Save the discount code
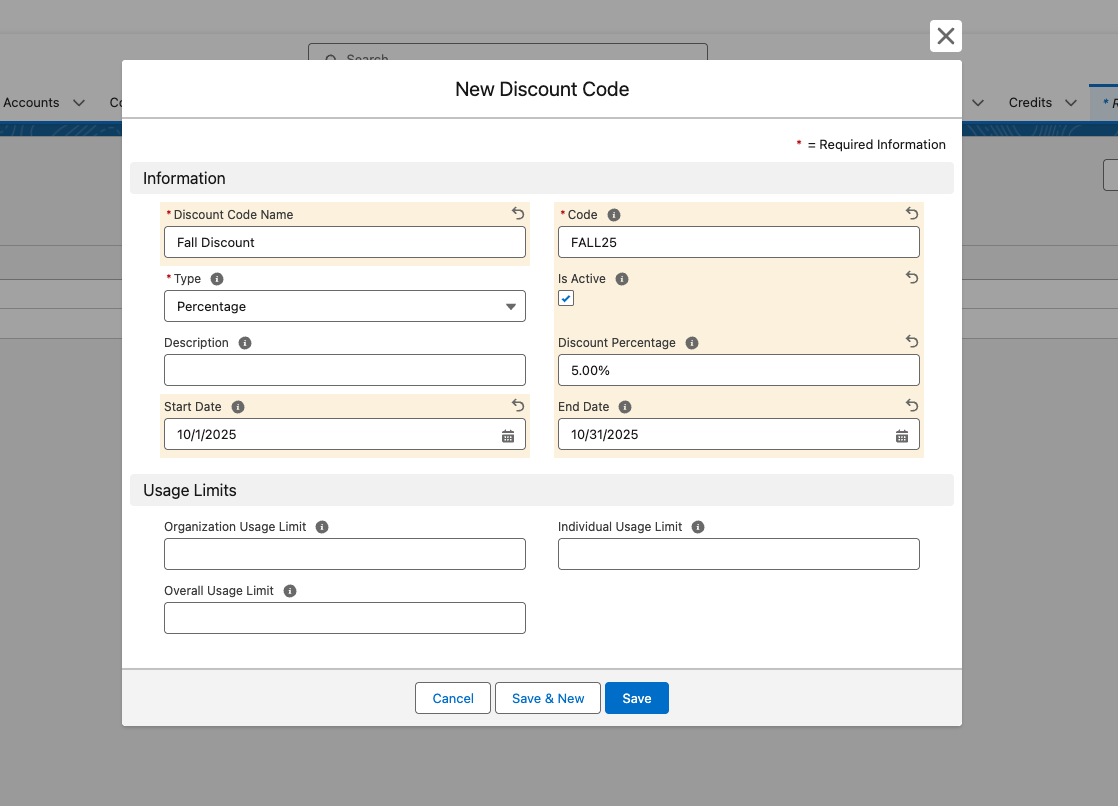Viewport: 1118px width, 806px height. tap(637, 698)
